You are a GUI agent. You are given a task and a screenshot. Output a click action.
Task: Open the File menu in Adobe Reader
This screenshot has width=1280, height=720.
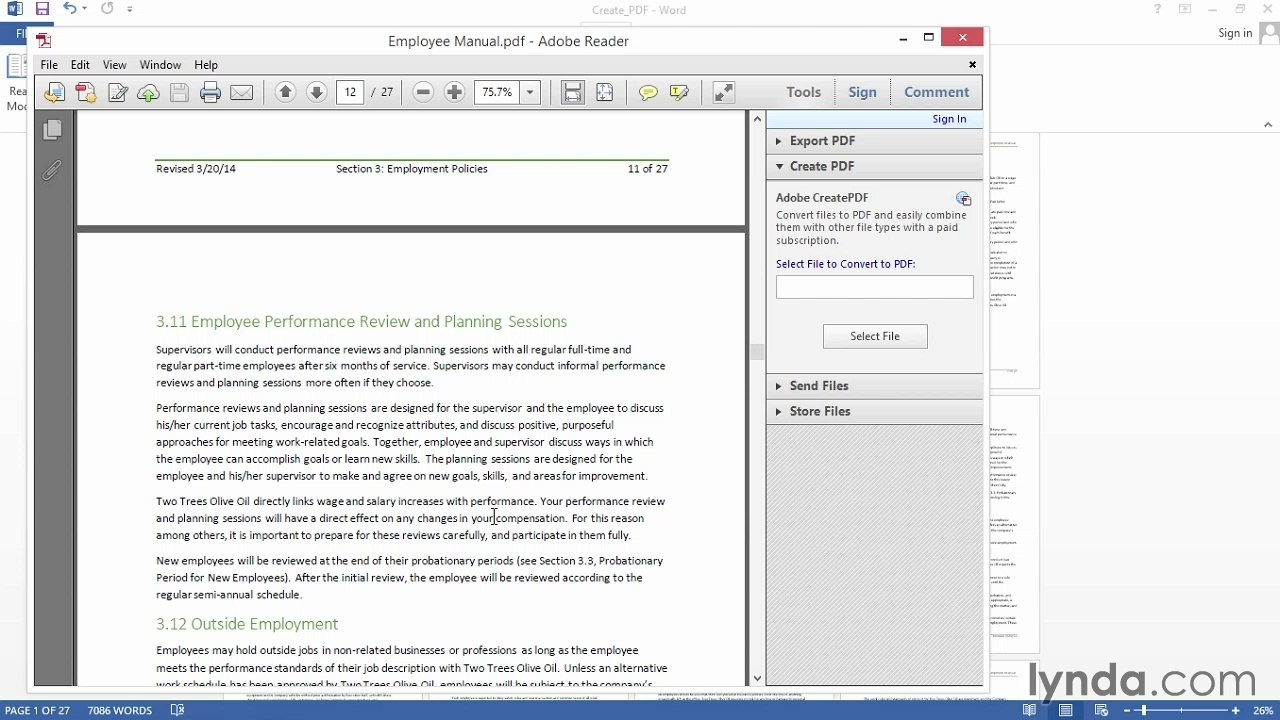[x=49, y=65]
